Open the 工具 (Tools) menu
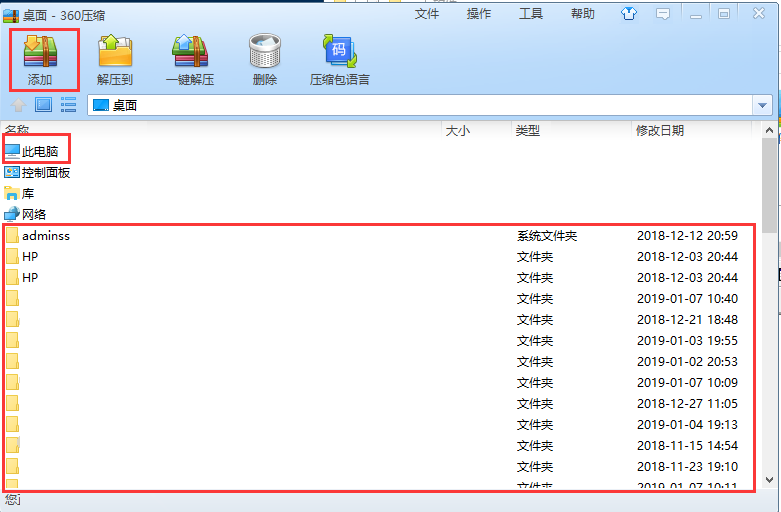781x512 pixels. (x=531, y=14)
